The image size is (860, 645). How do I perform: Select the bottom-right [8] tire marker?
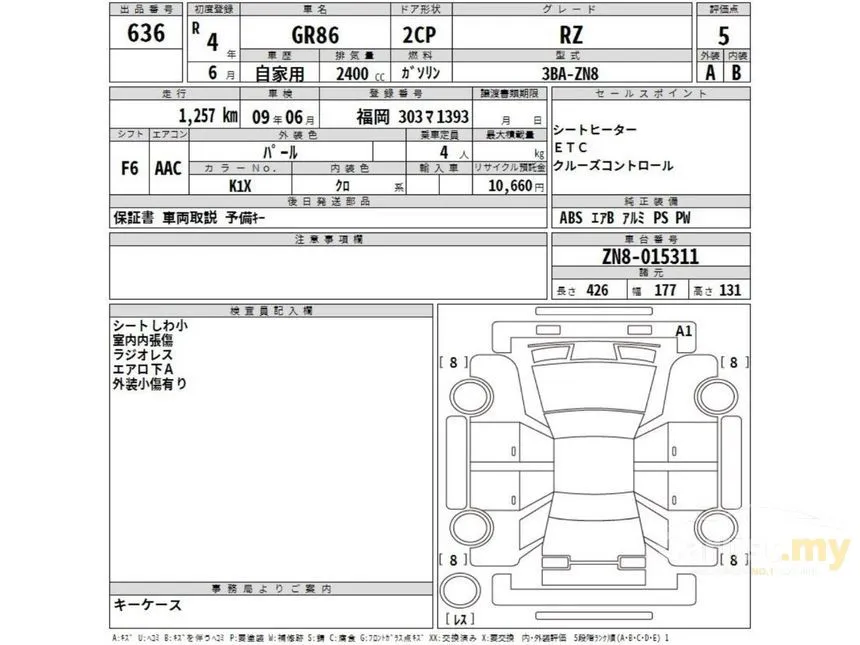[x=733, y=561]
